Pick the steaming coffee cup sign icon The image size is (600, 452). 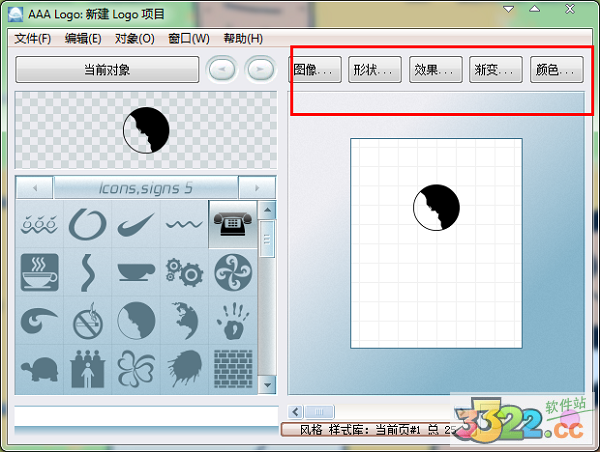point(39,272)
